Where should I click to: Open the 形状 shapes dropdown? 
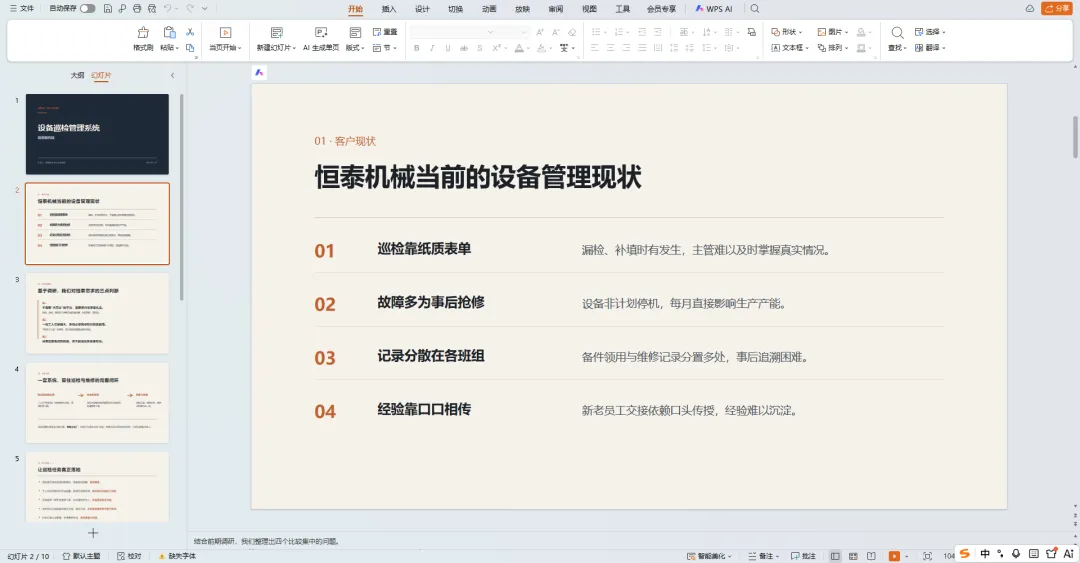coord(787,32)
